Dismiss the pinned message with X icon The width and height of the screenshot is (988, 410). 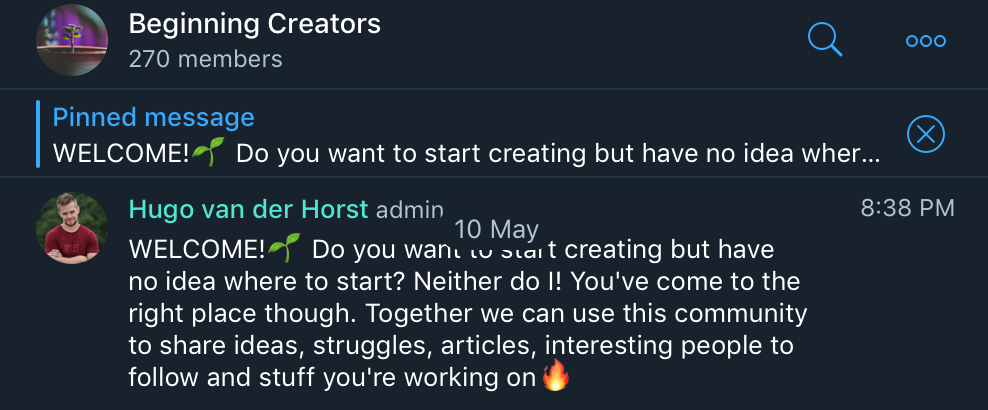(925, 134)
